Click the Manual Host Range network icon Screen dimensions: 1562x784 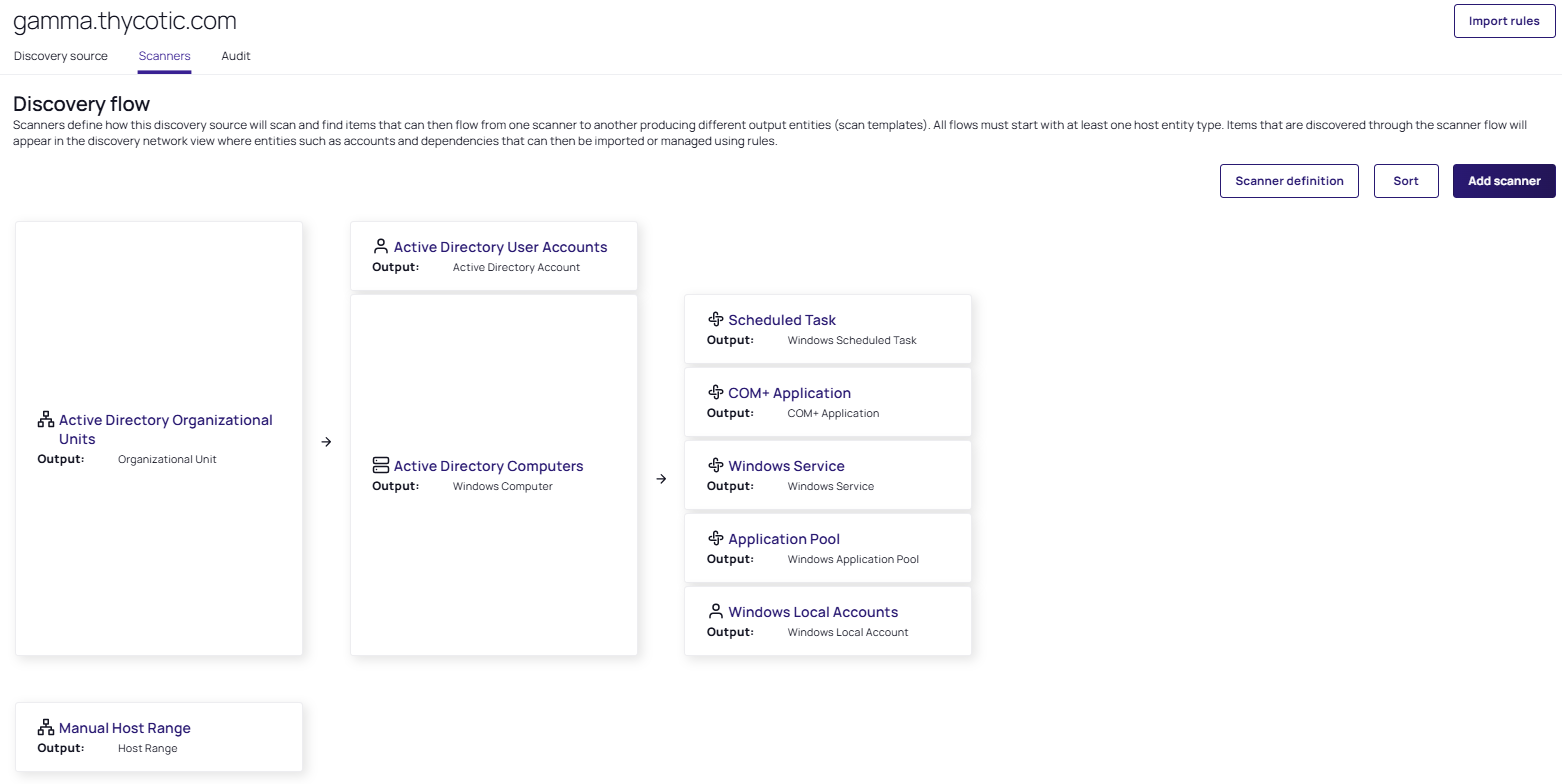[46, 727]
